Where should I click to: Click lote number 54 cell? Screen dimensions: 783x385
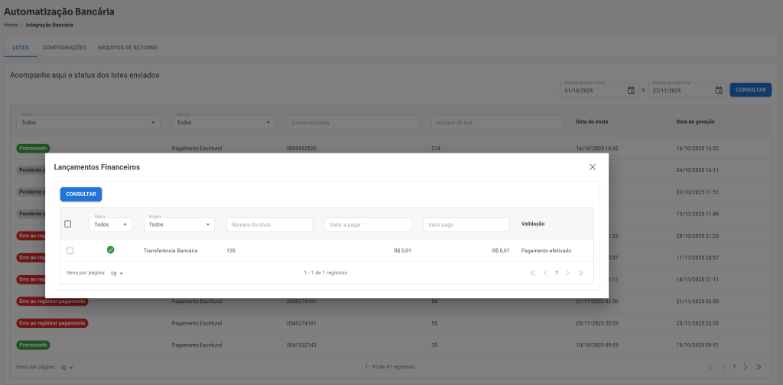click(434, 302)
